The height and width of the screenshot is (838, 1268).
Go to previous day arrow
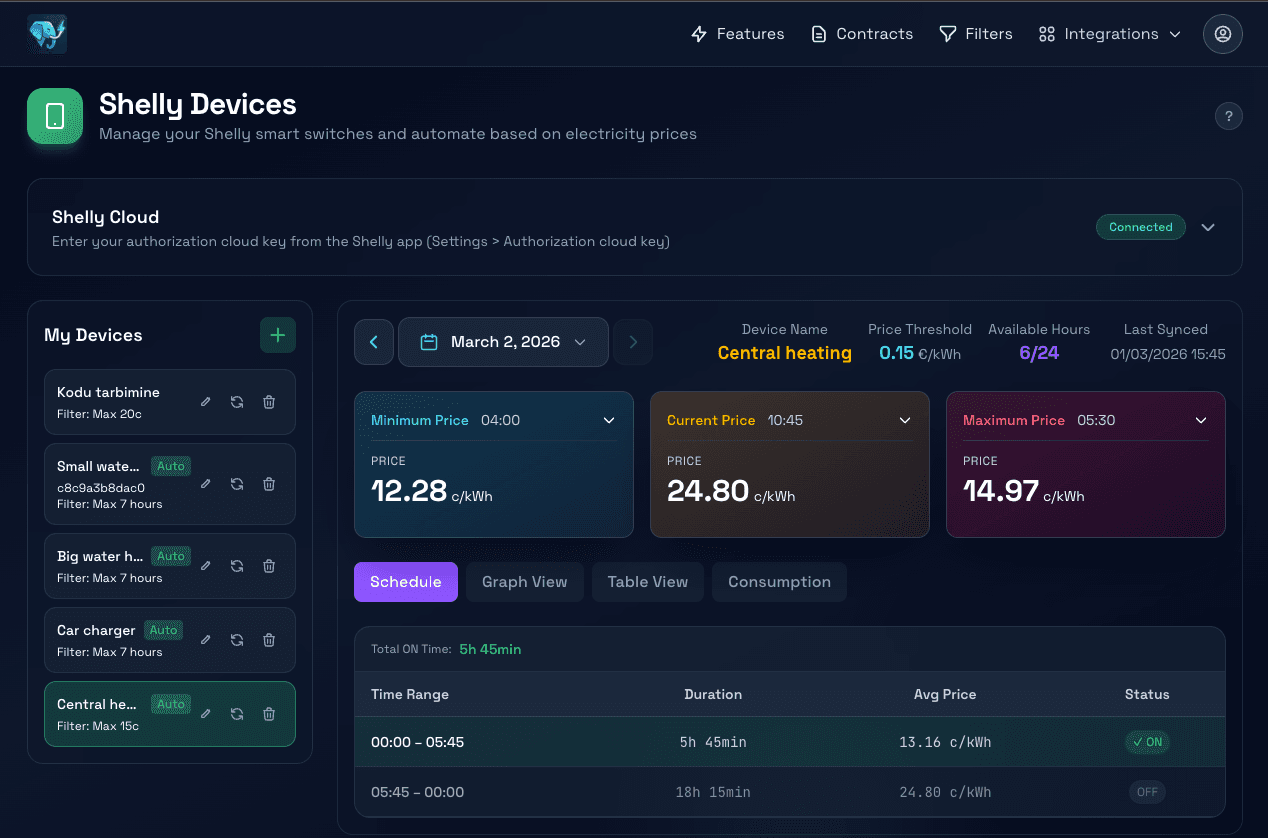(374, 342)
